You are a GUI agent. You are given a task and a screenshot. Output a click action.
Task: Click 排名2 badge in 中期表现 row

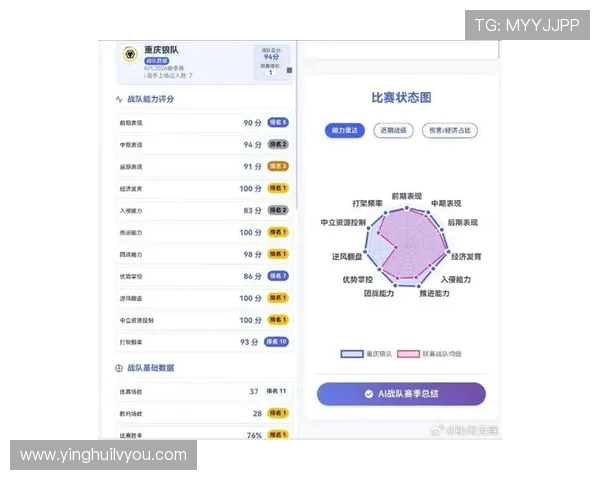click(278, 144)
